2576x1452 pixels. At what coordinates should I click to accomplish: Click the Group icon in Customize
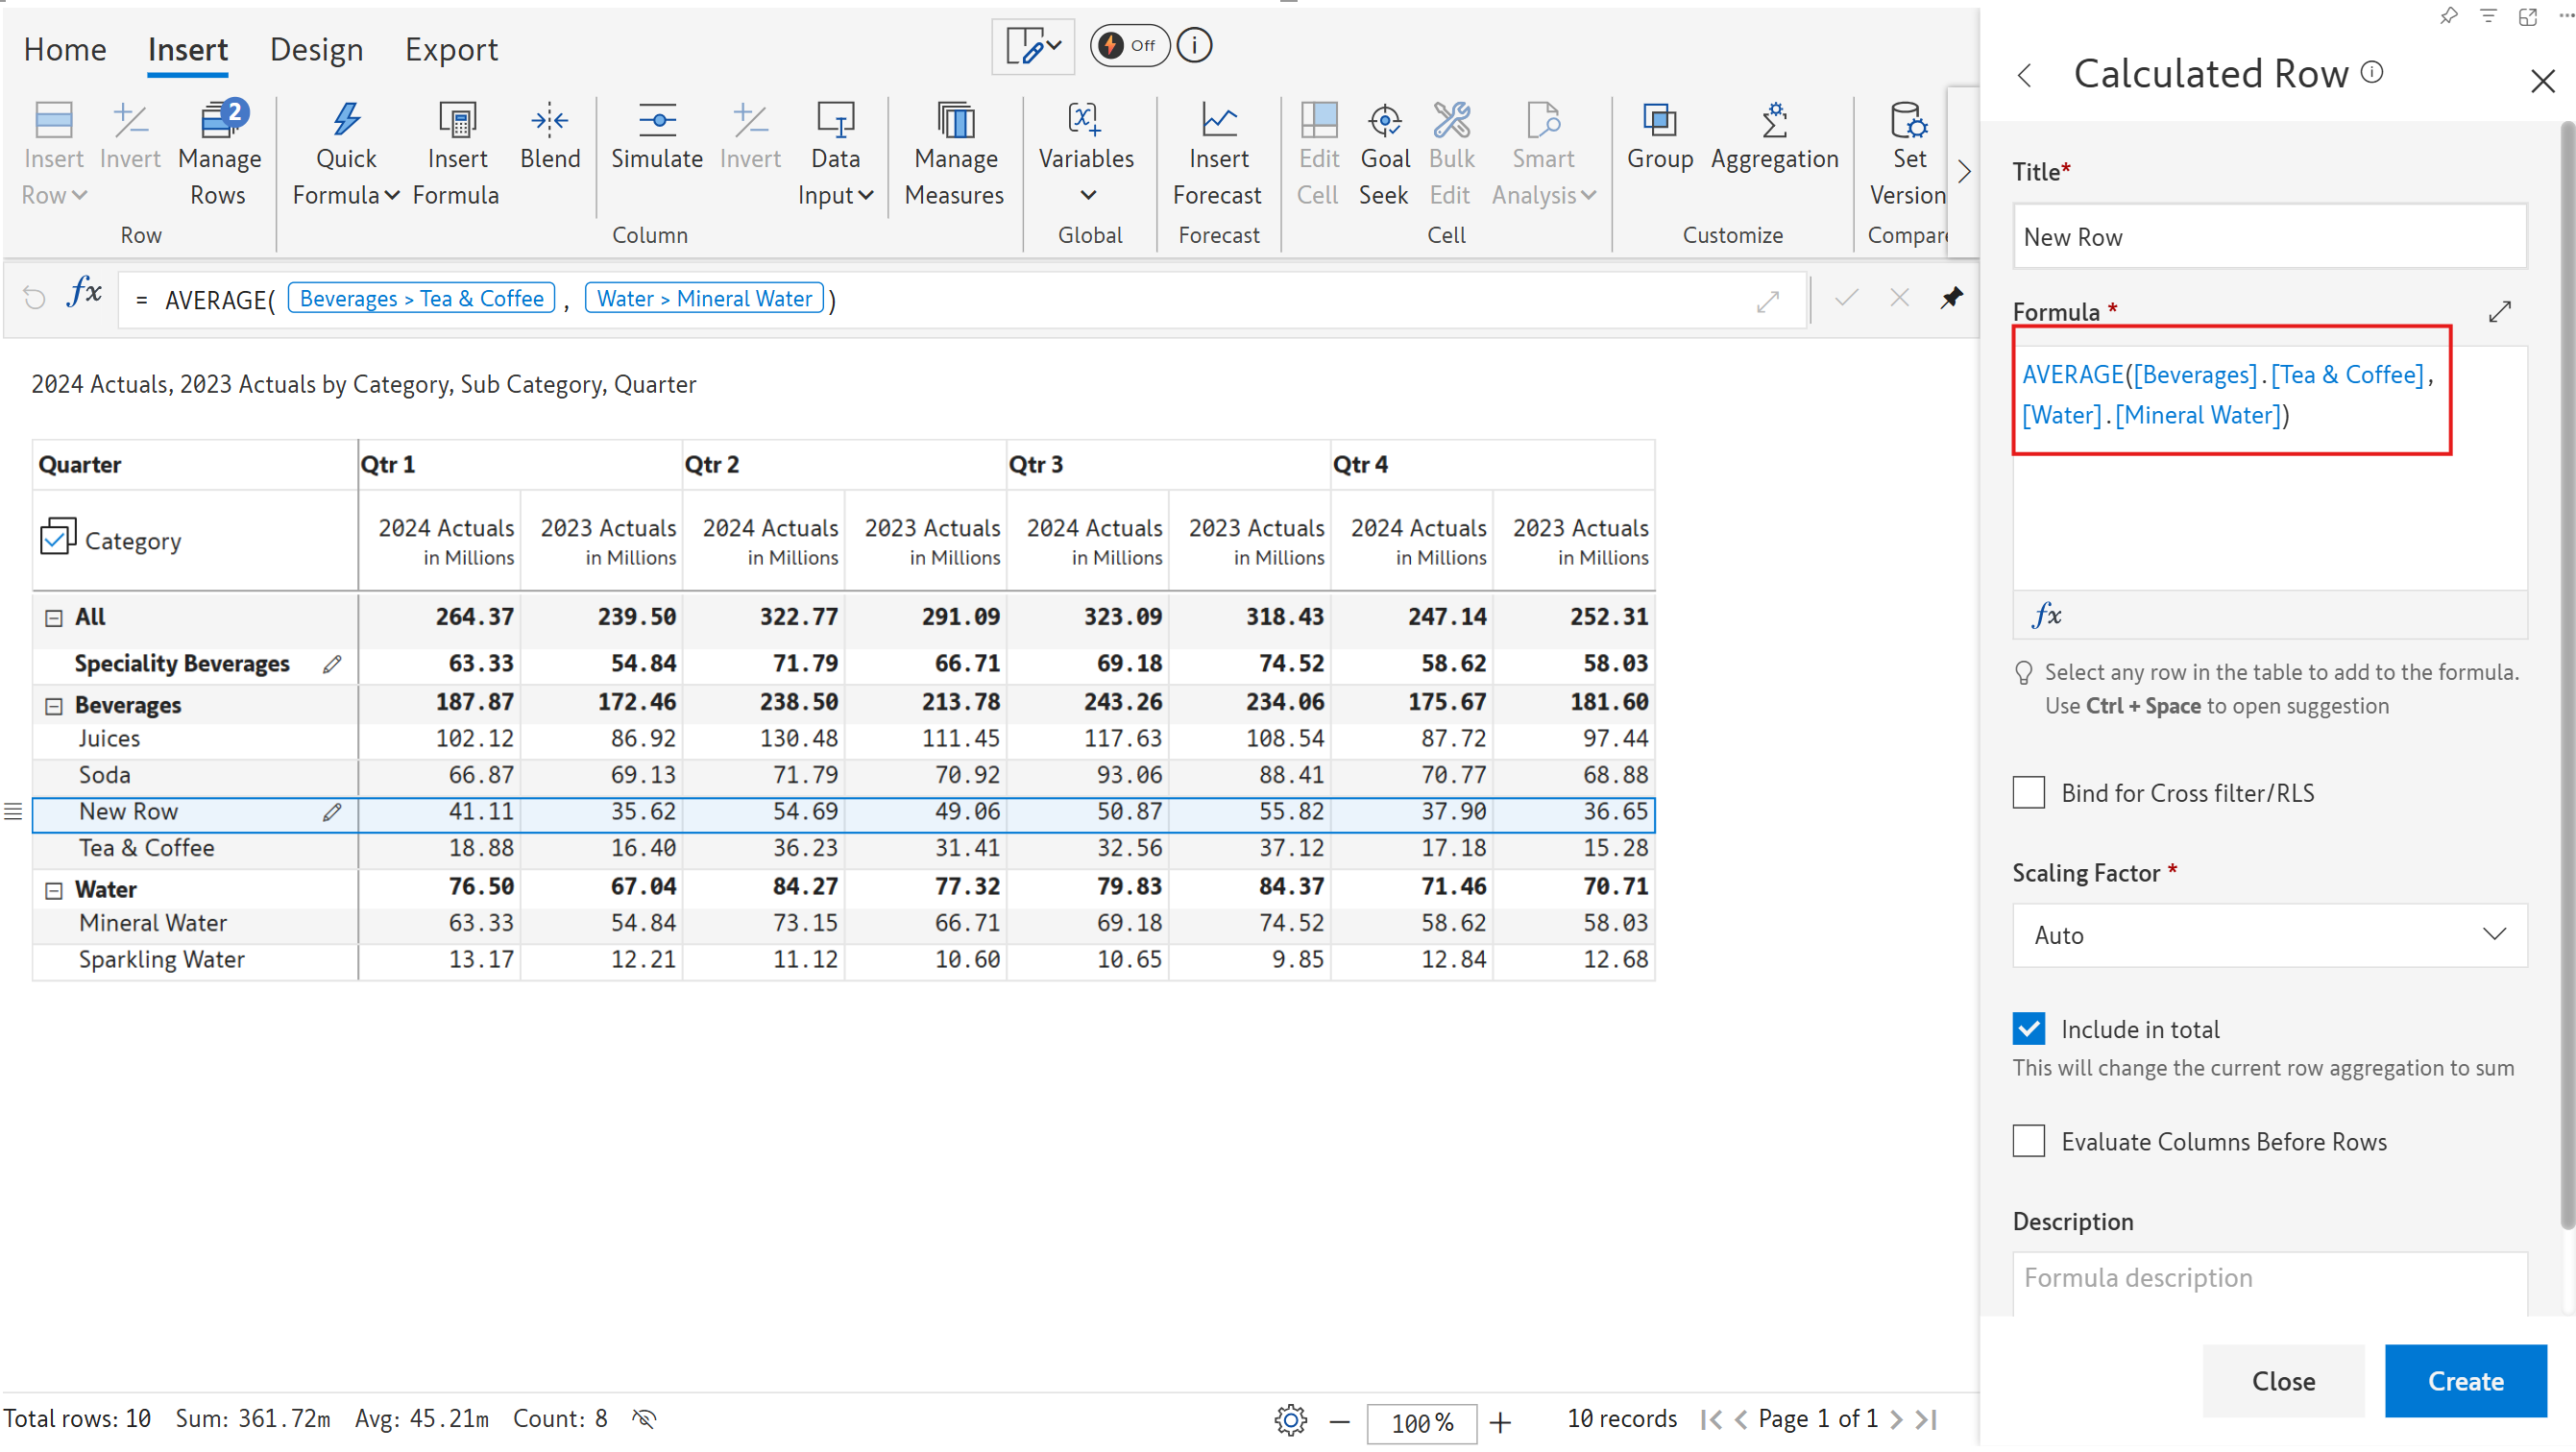(1659, 121)
